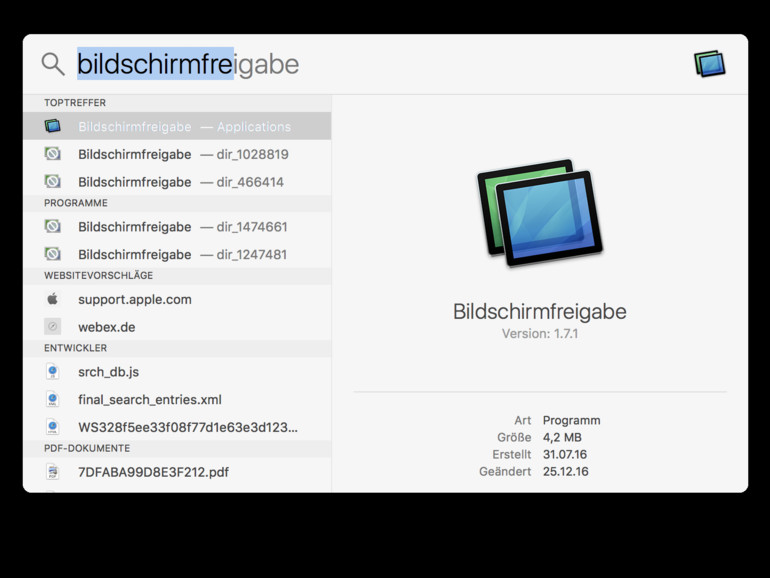Click the PDF icon for 7DFABA99D8E3F212.pdf

(53, 472)
